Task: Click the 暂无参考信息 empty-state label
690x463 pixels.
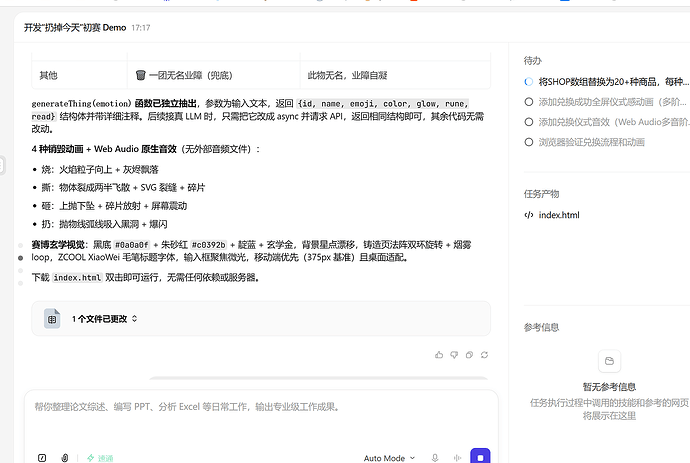Action: (x=609, y=387)
